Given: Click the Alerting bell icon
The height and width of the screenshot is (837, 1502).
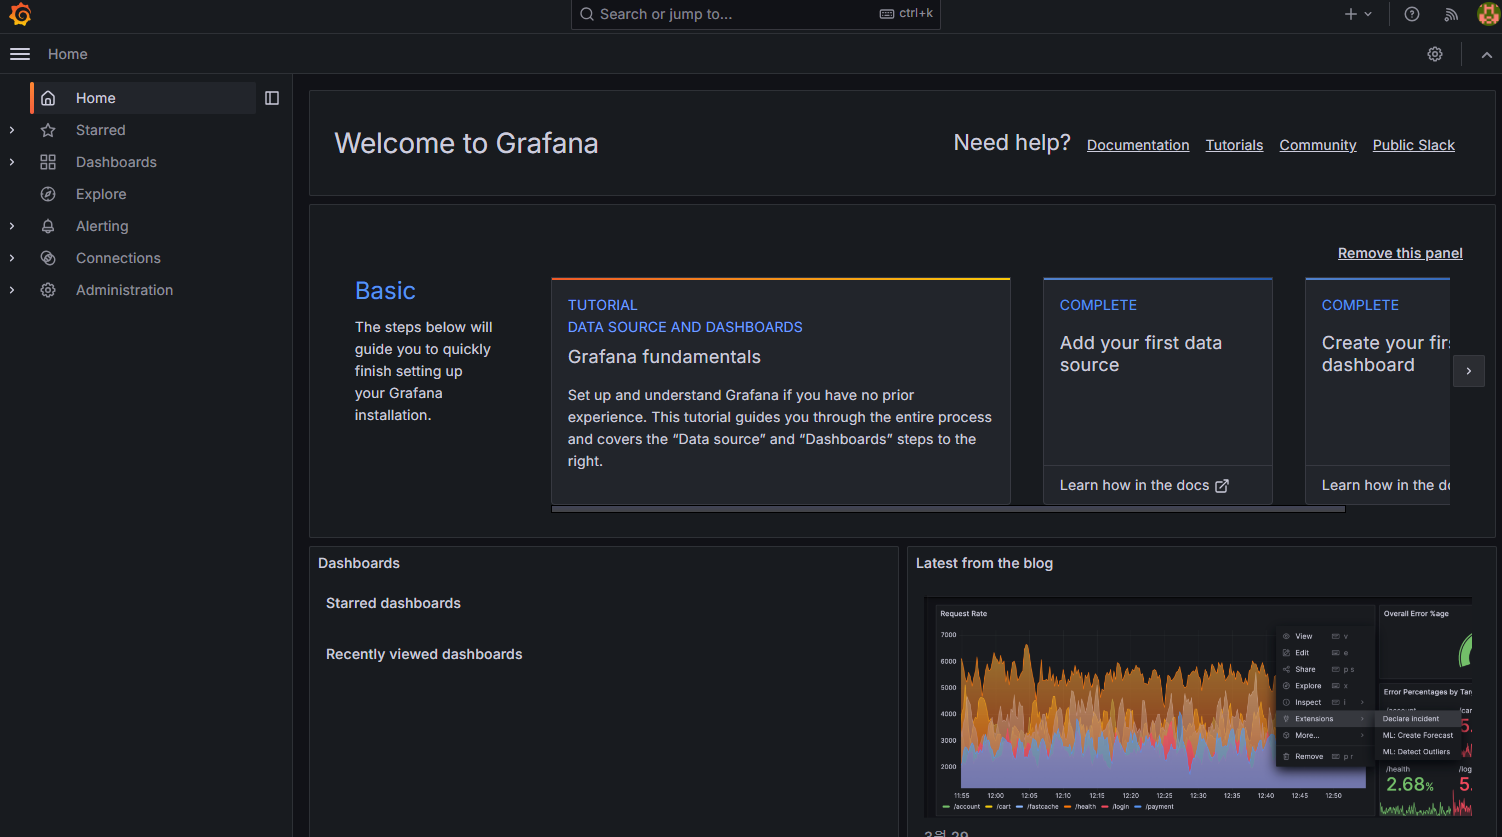Looking at the screenshot, I should coord(48,226).
